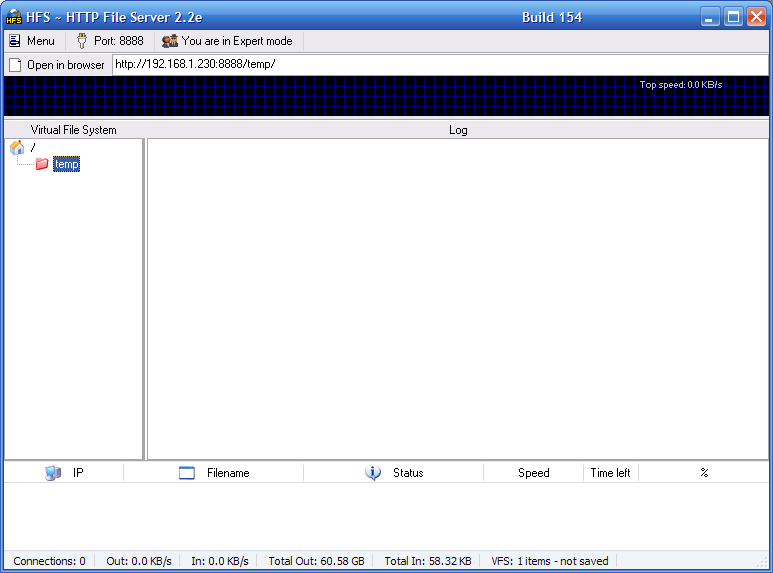Click the IP column computer icon
The height and width of the screenshot is (573, 773).
coord(53,473)
